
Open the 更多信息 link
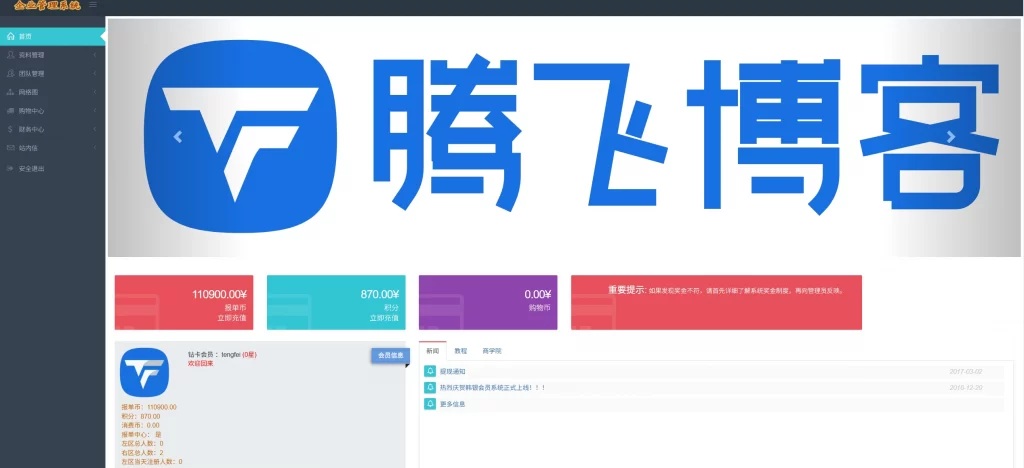tap(453, 404)
